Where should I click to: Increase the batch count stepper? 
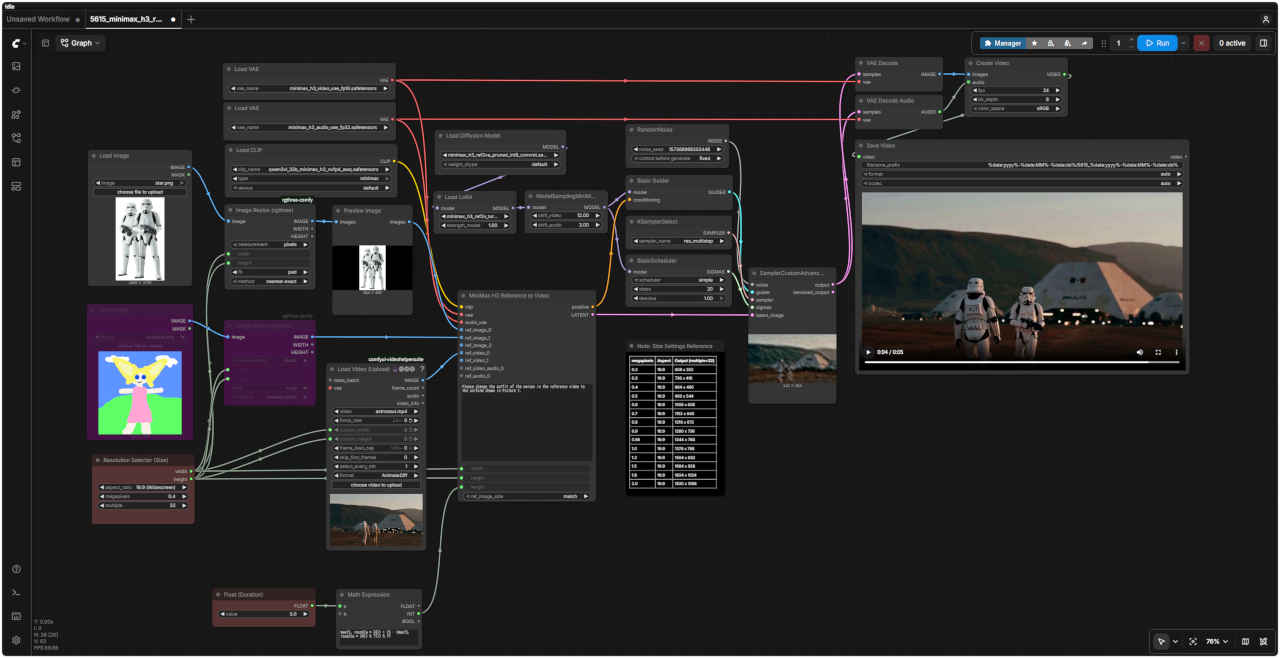tap(1131, 39)
